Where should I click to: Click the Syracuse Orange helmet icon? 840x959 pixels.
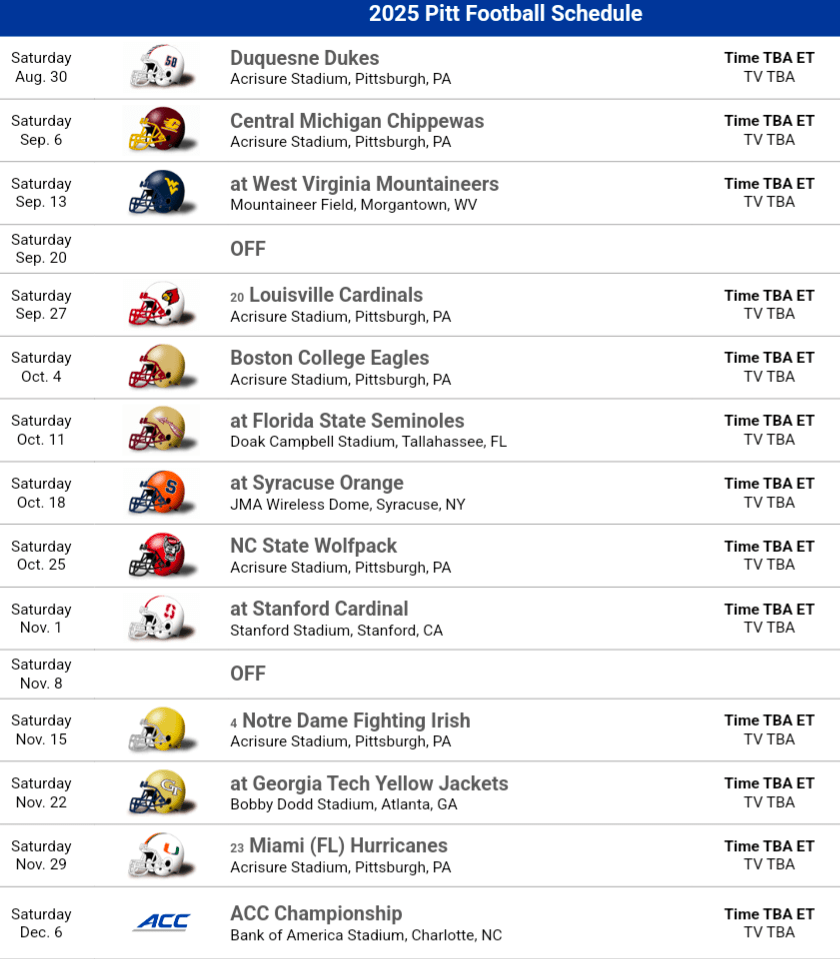[x=160, y=492]
